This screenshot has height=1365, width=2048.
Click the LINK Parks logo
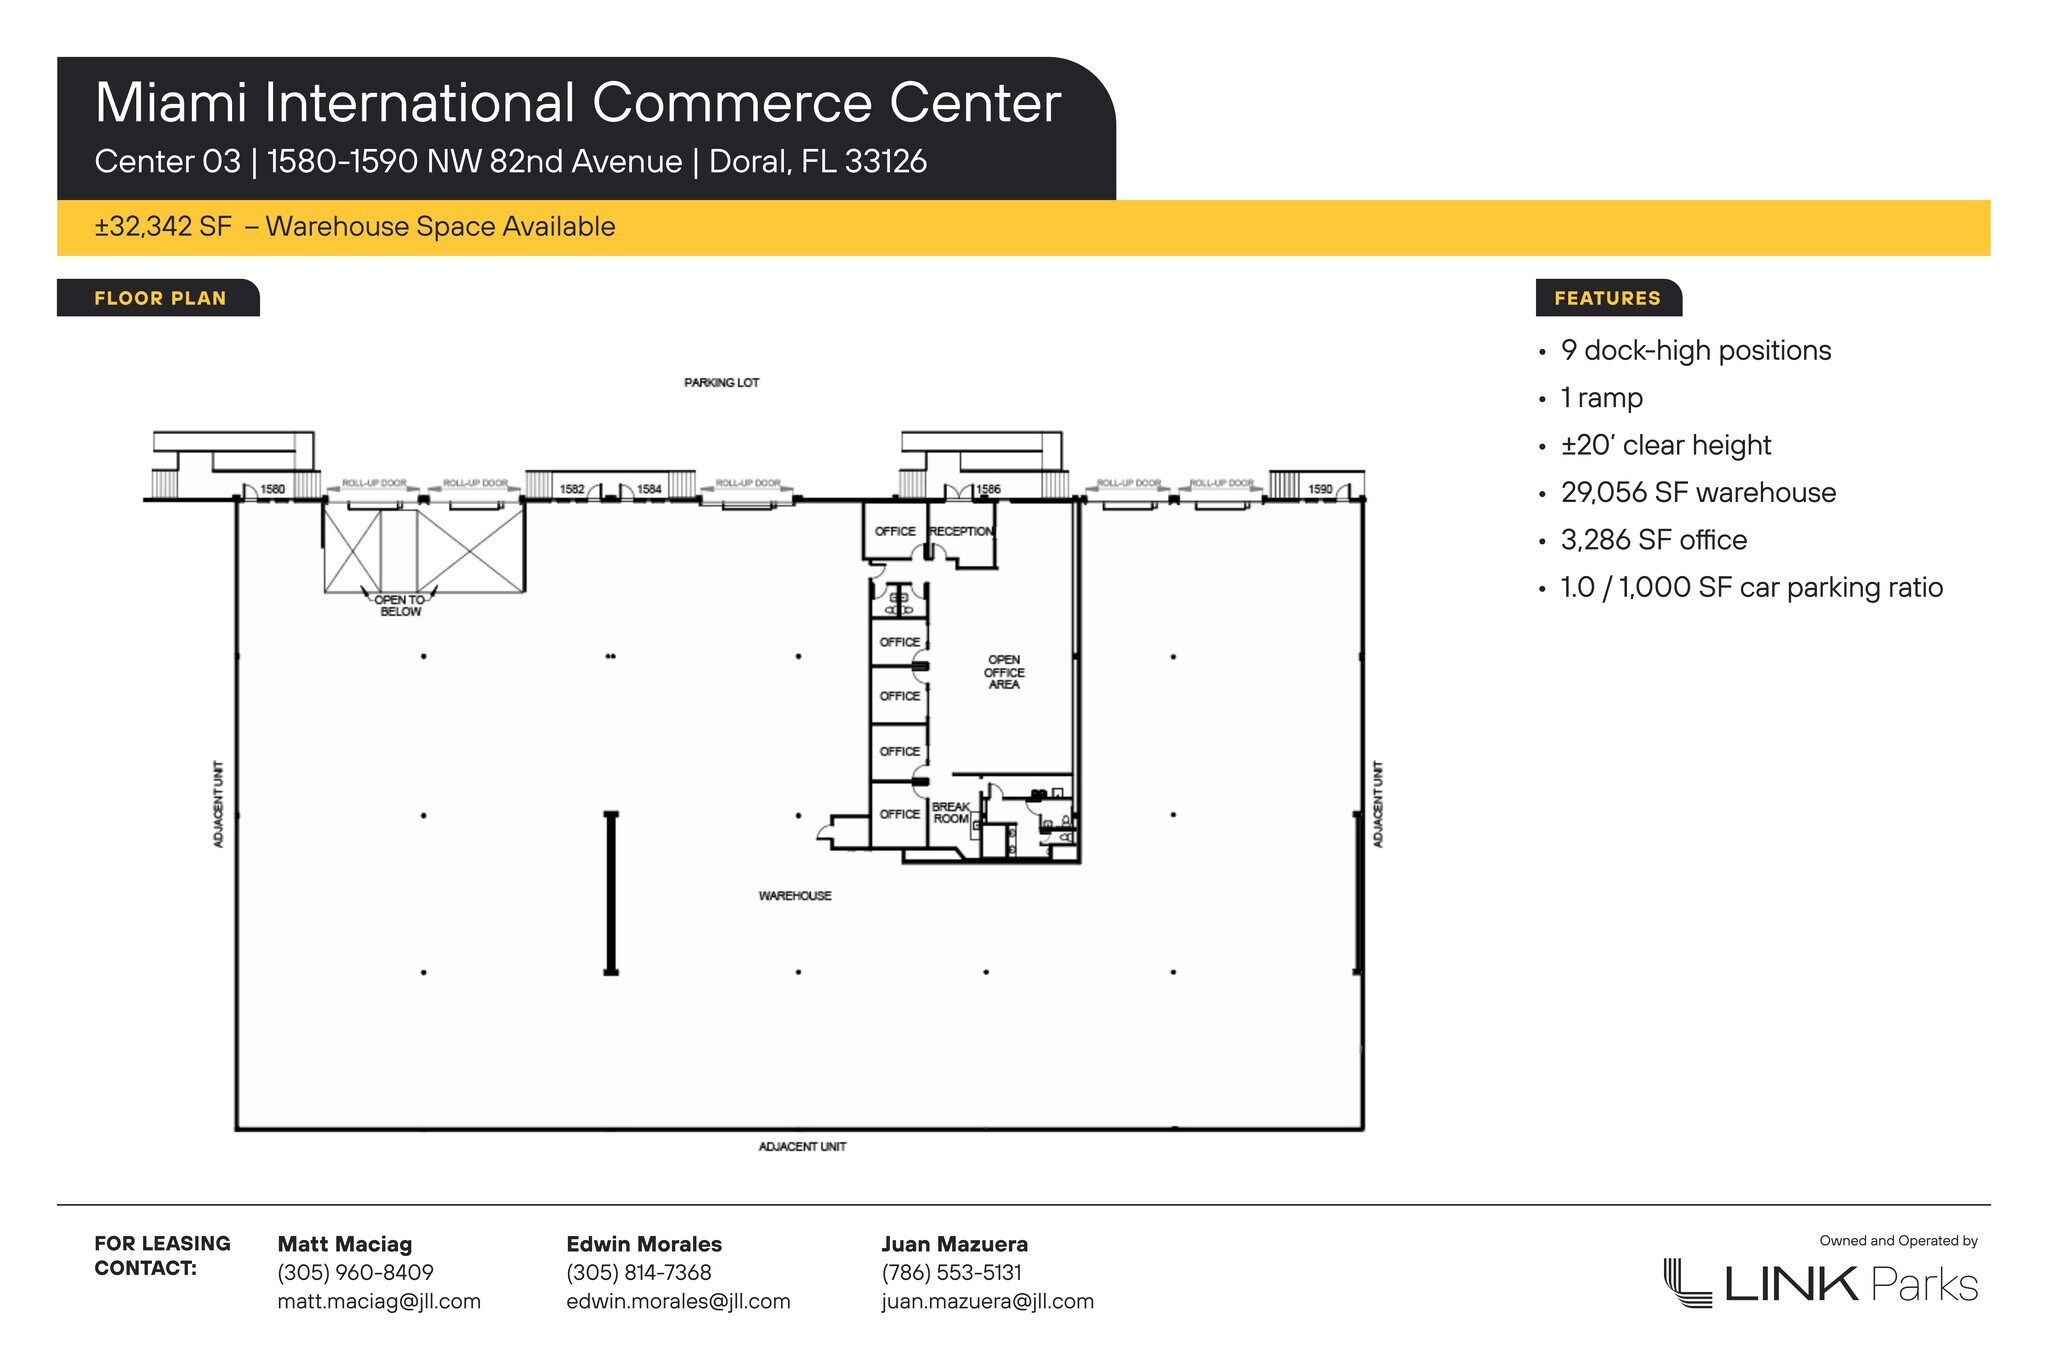click(1820, 1283)
